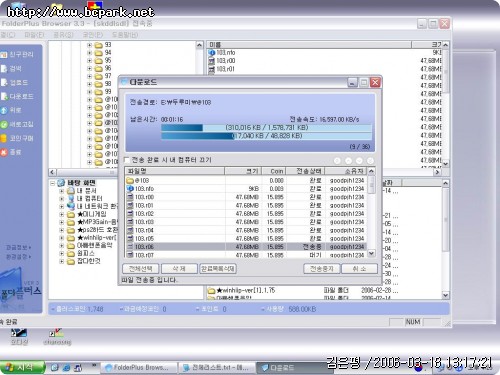This screenshot has height=375, width=500.
Task: Click the 삭제 button in download dialog
Action: pos(179,269)
